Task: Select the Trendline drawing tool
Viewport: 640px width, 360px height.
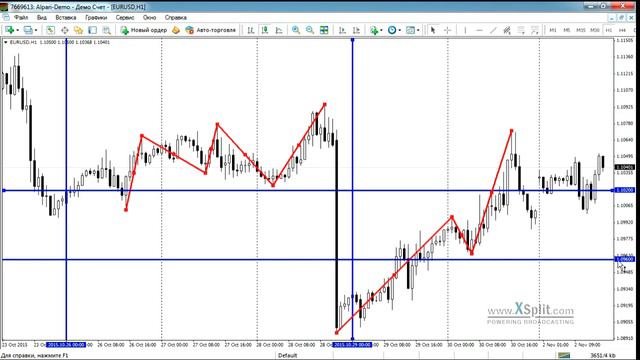Action: tap(493, 30)
